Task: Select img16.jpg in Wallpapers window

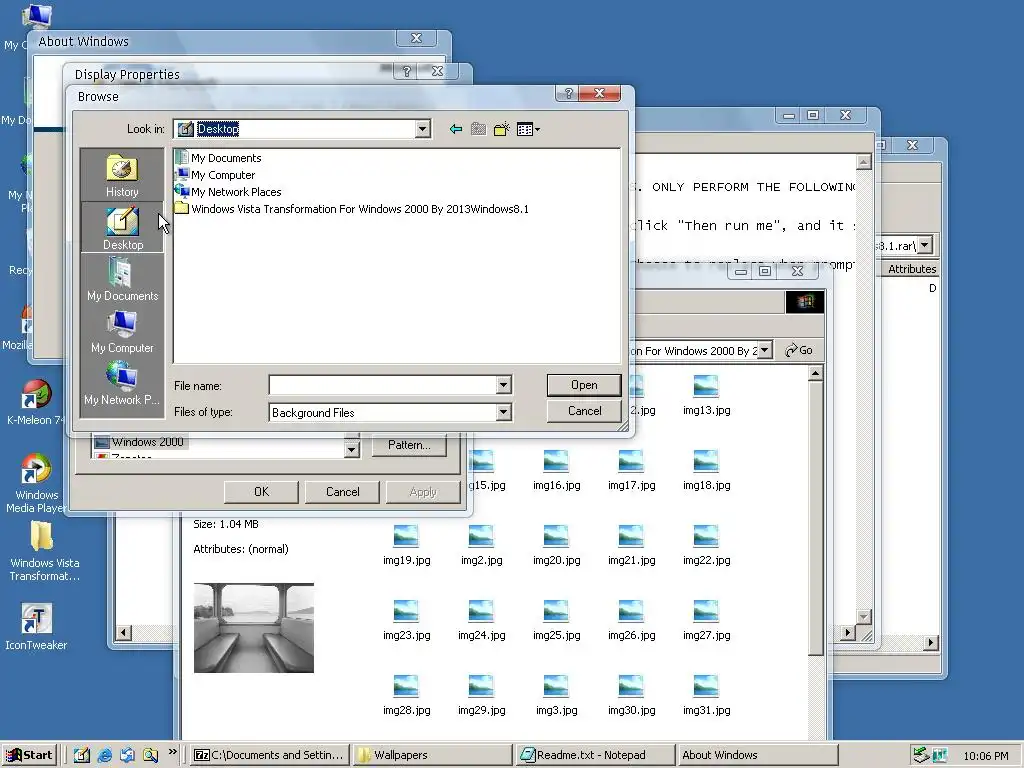Action: 556,470
